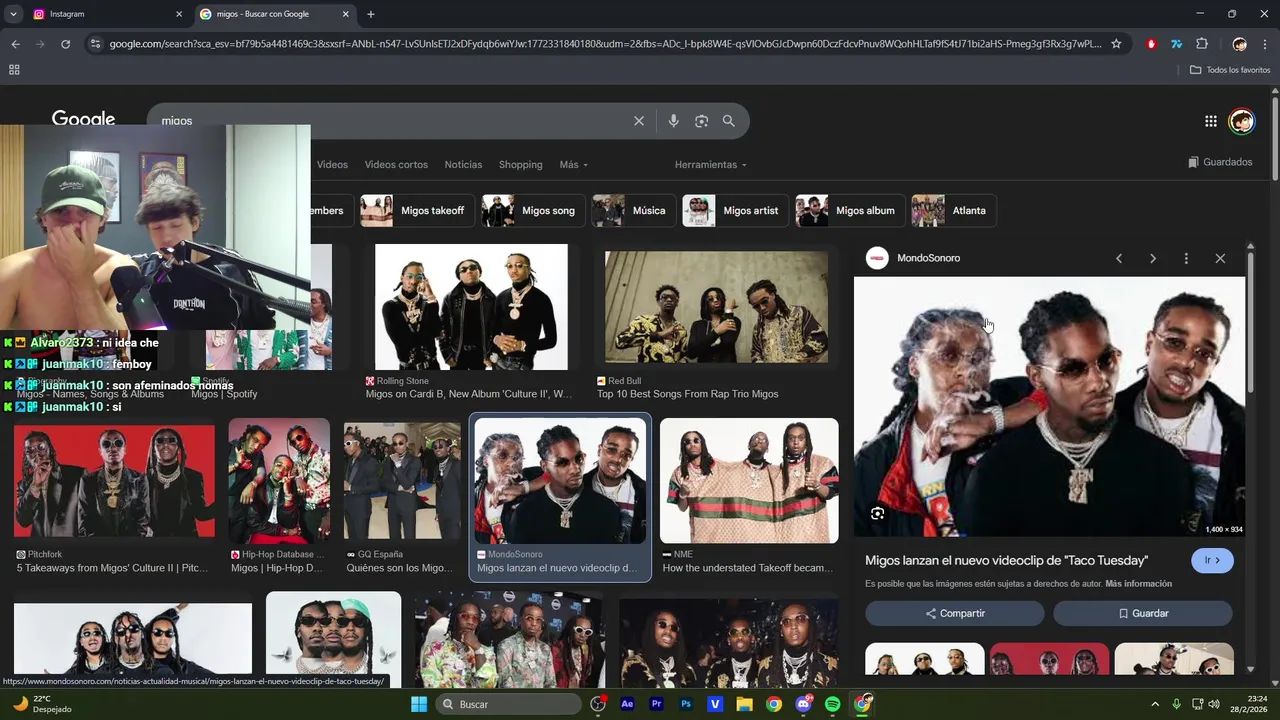Viewport: 1280px width, 720px height.
Task: Click the Ir button to visit MondoSonoro
Action: [1212, 561]
